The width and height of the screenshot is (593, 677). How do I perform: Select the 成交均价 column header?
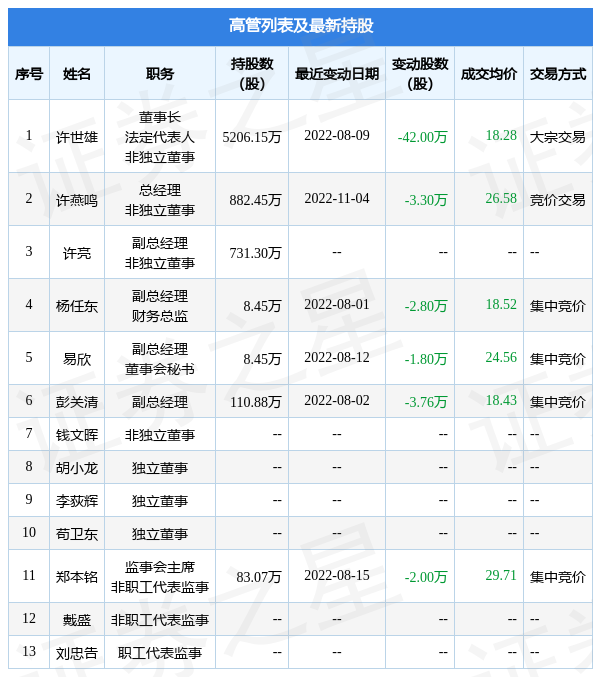(x=489, y=74)
